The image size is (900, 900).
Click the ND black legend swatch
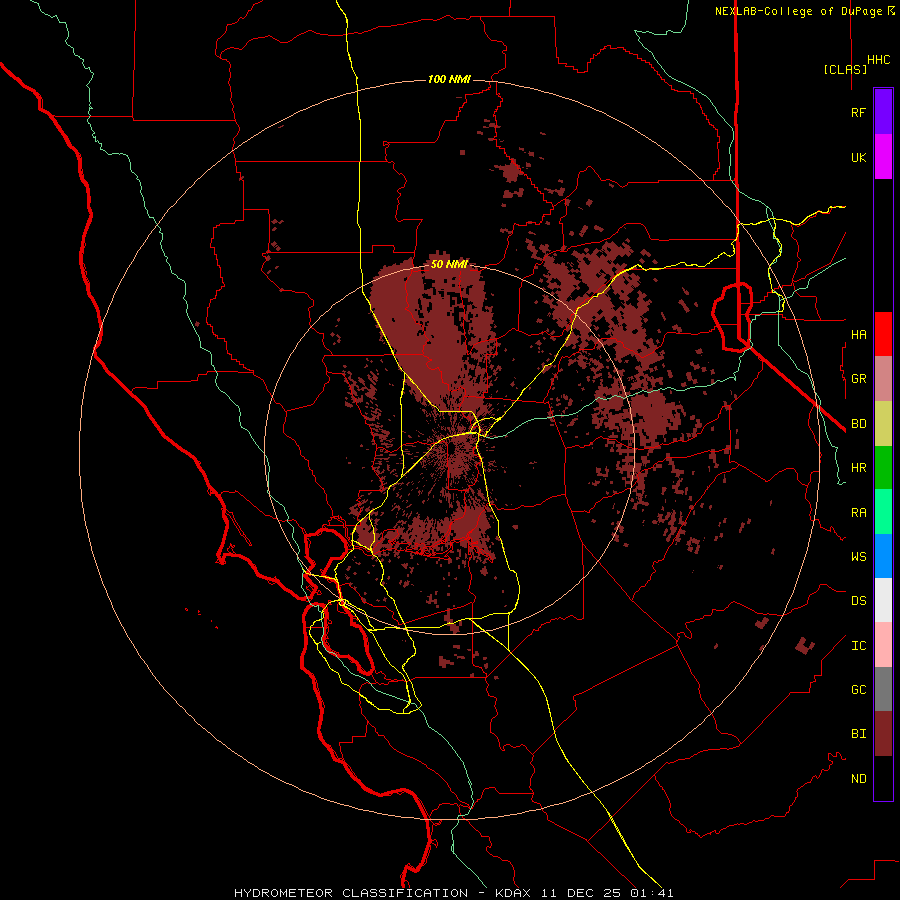(883, 778)
